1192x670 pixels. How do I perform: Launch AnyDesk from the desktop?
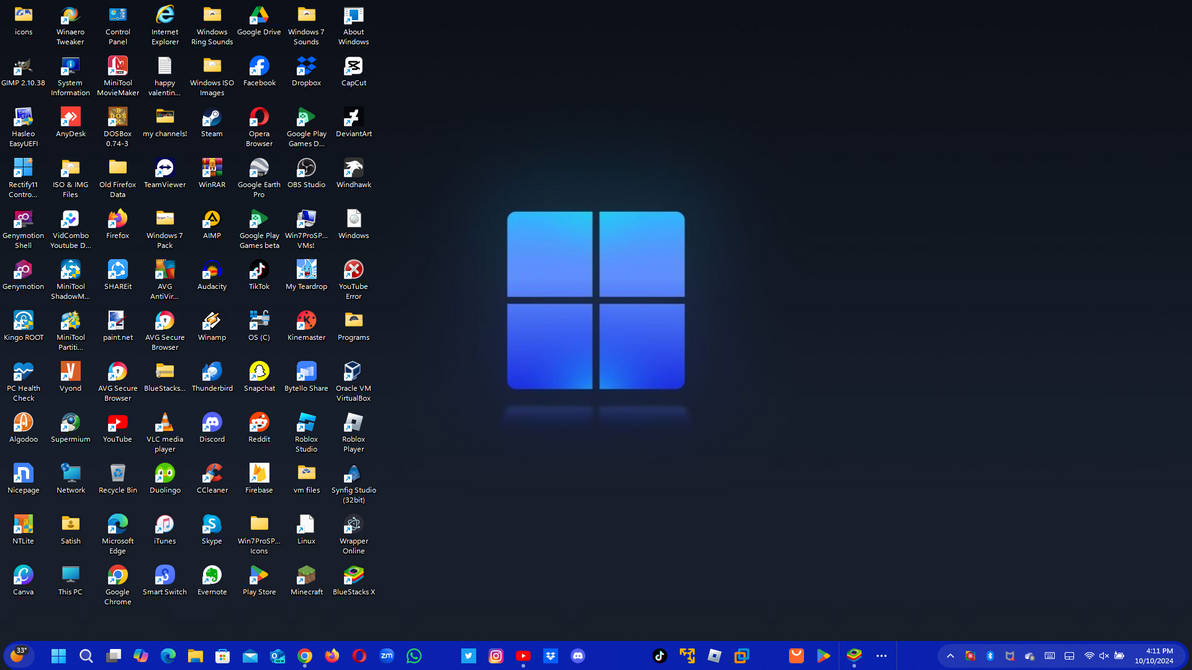click(x=70, y=122)
